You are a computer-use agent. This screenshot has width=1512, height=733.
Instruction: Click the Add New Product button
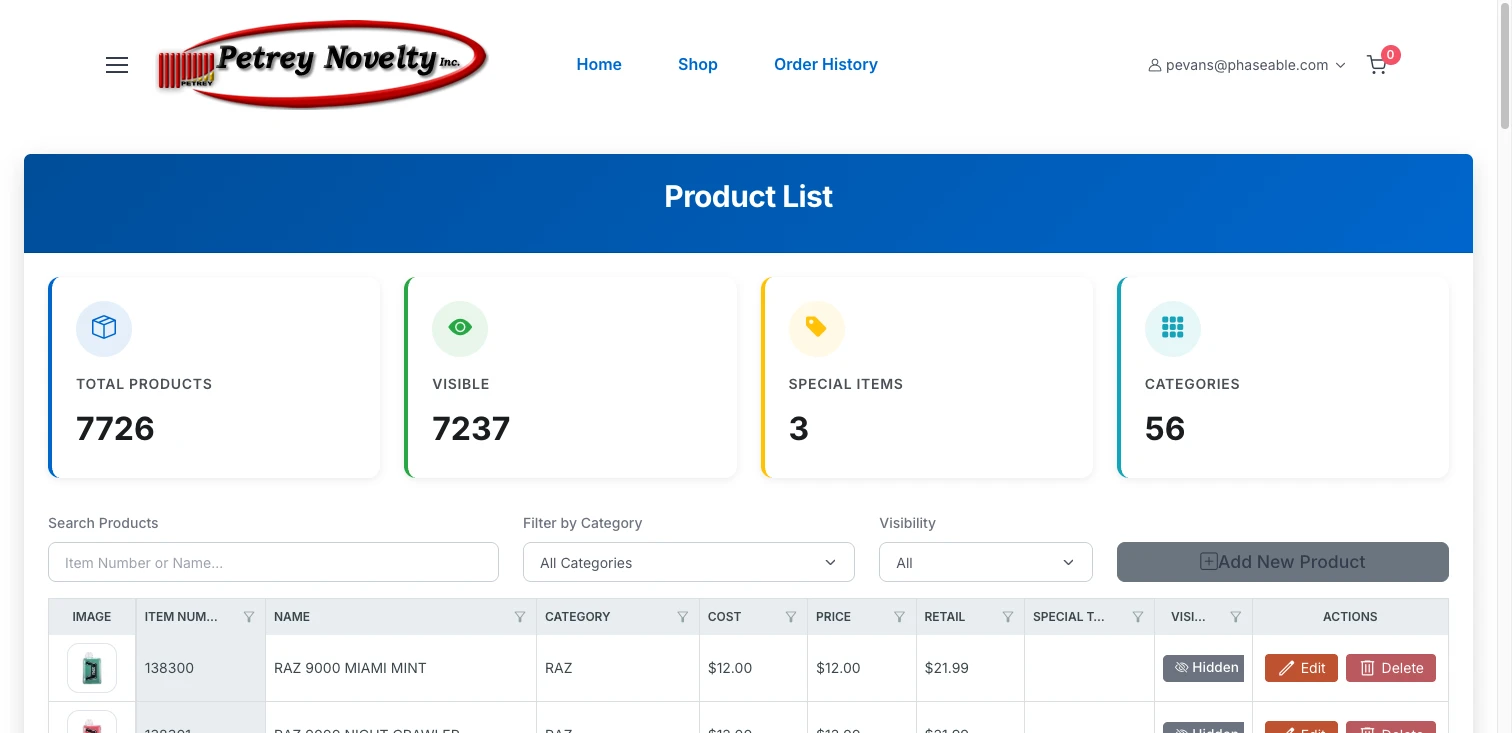[x=1282, y=562]
